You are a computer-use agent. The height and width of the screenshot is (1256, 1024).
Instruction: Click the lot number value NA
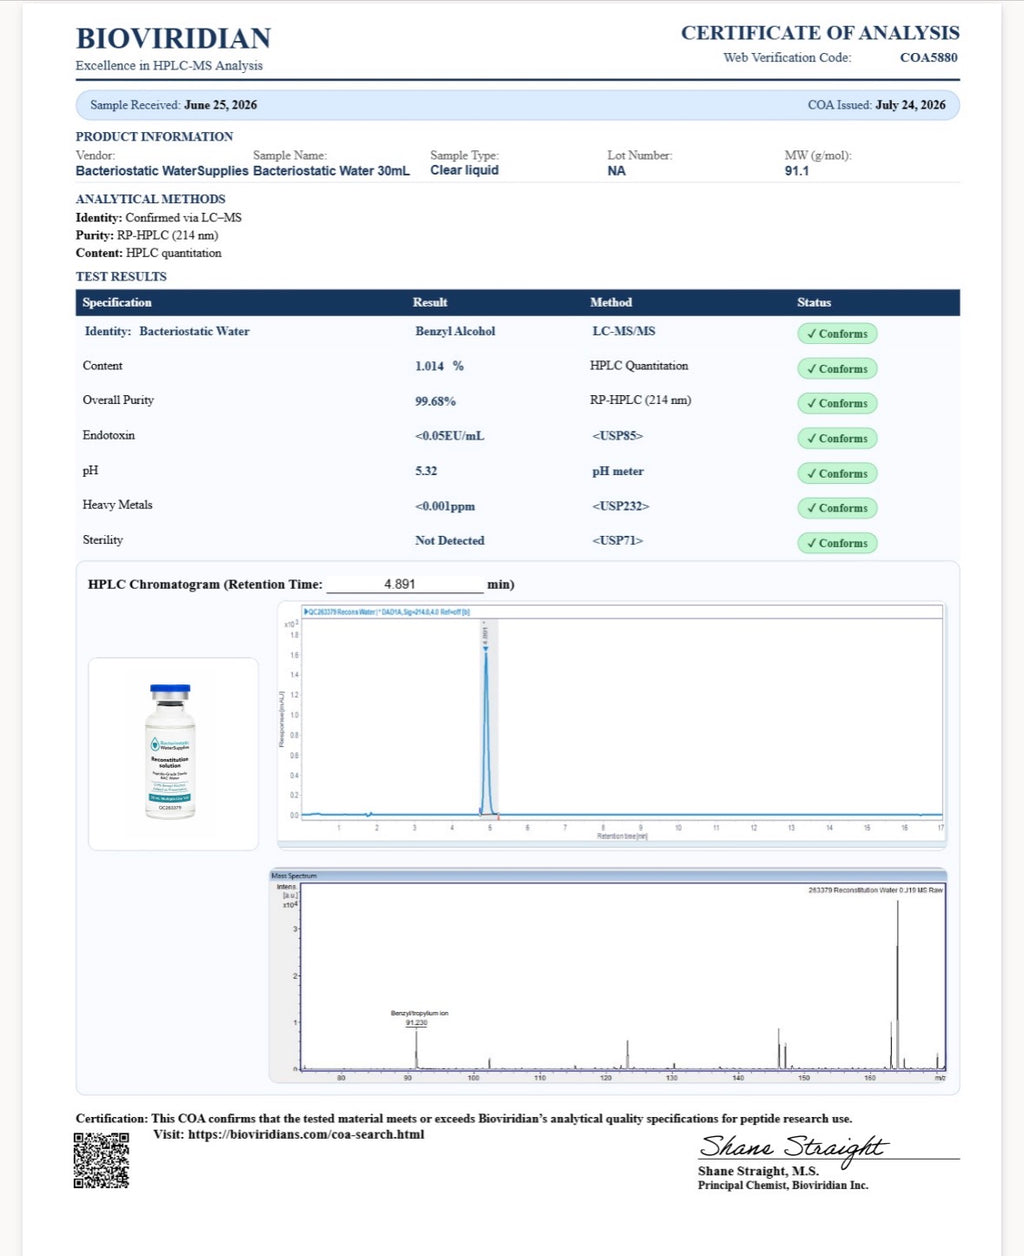click(x=616, y=171)
